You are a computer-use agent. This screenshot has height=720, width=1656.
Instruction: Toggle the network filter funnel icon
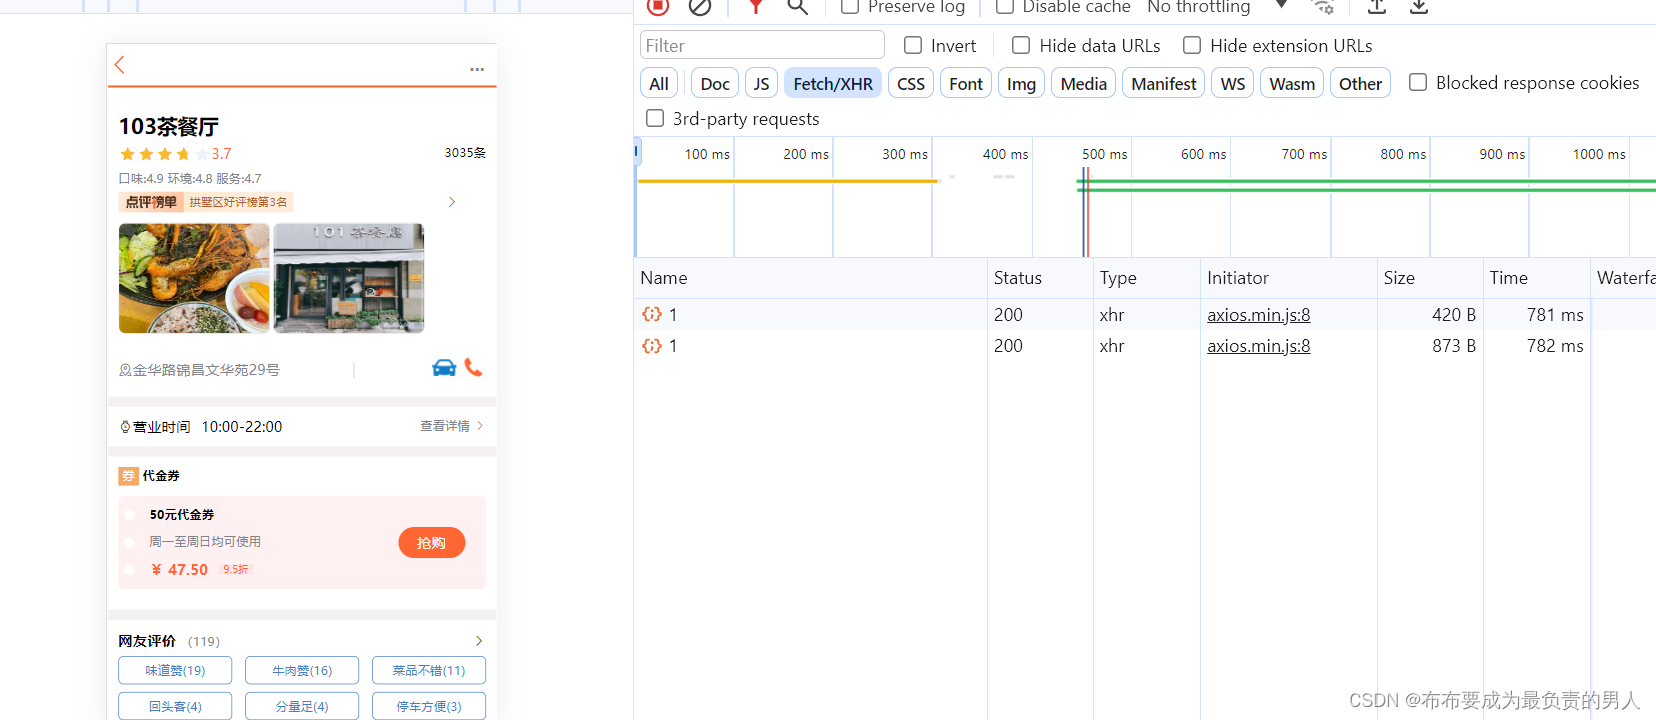click(x=756, y=7)
